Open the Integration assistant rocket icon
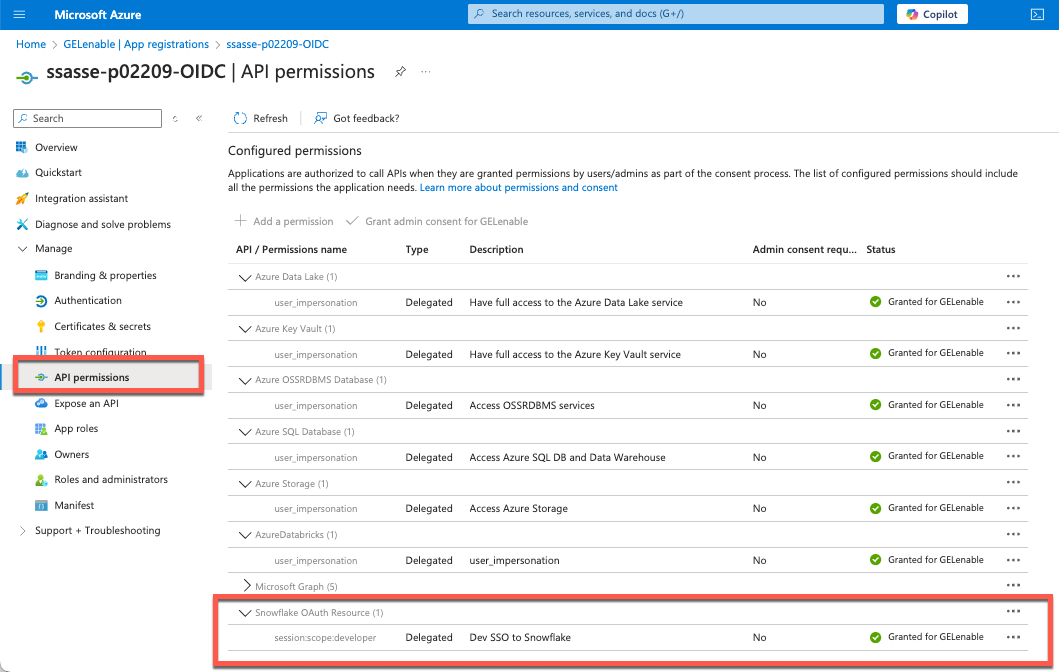This screenshot has height=672, width=1059. pos(22,198)
